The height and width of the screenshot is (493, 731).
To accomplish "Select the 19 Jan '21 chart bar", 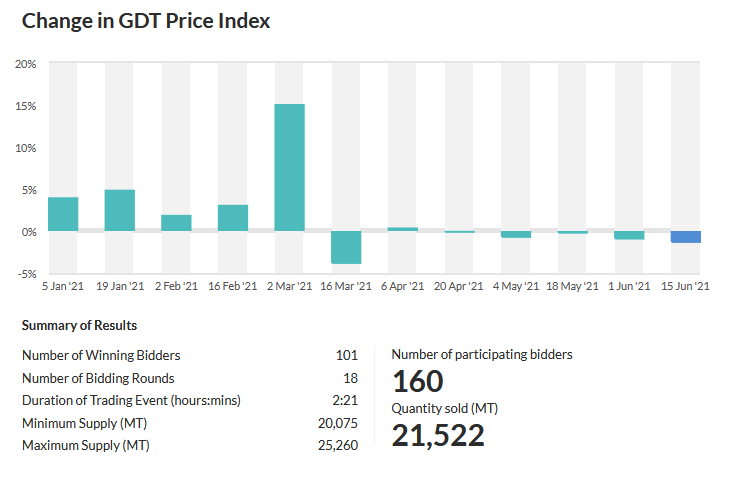I will [120, 210].
